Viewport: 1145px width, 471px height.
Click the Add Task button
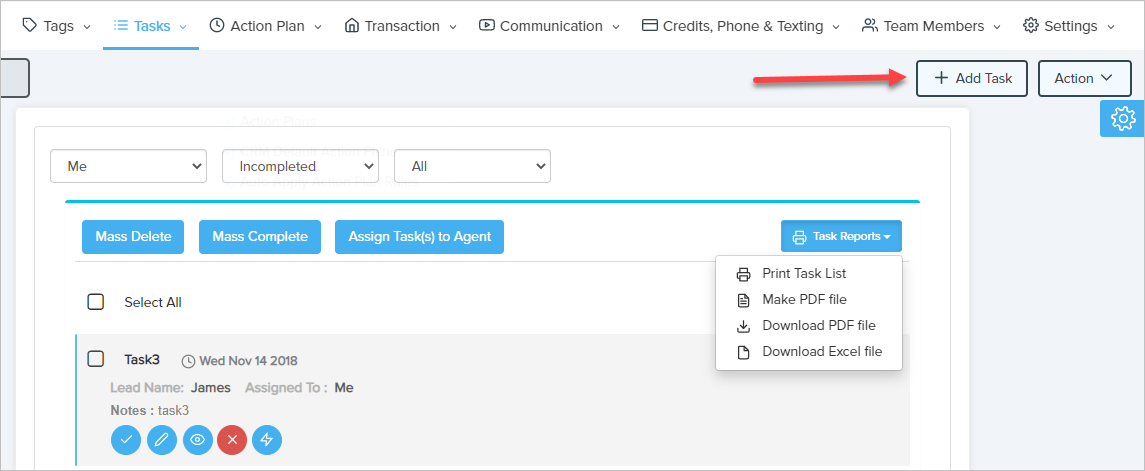coord(971,78)
